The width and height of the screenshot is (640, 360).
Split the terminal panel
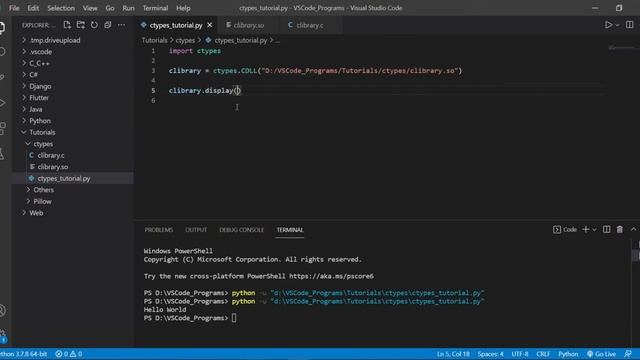(607, 229)
